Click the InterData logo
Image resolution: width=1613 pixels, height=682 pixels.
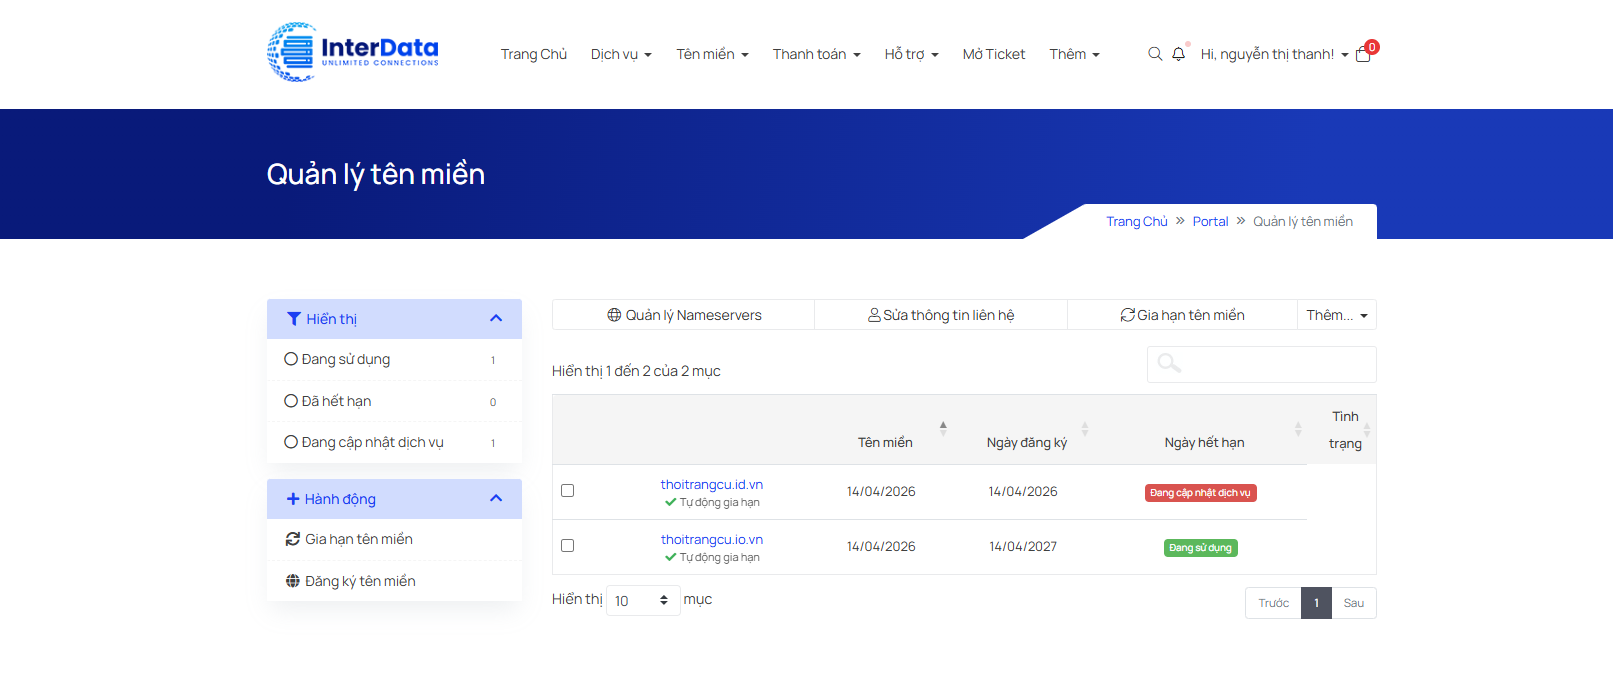(x=353, y=52)
